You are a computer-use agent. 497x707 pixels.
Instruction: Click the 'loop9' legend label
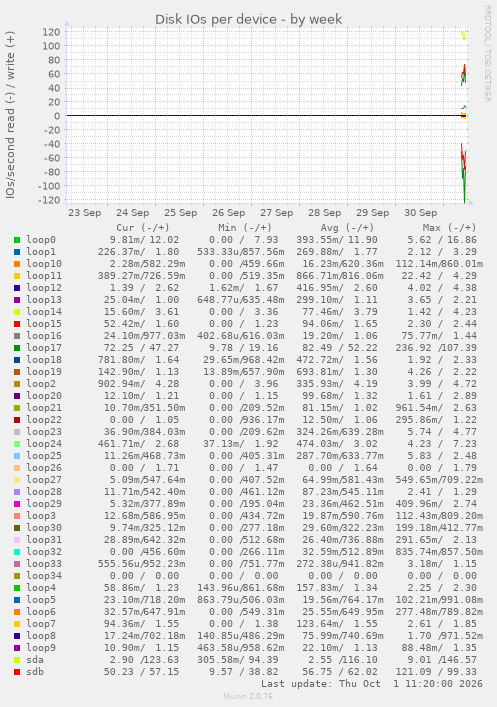point(41,648)
